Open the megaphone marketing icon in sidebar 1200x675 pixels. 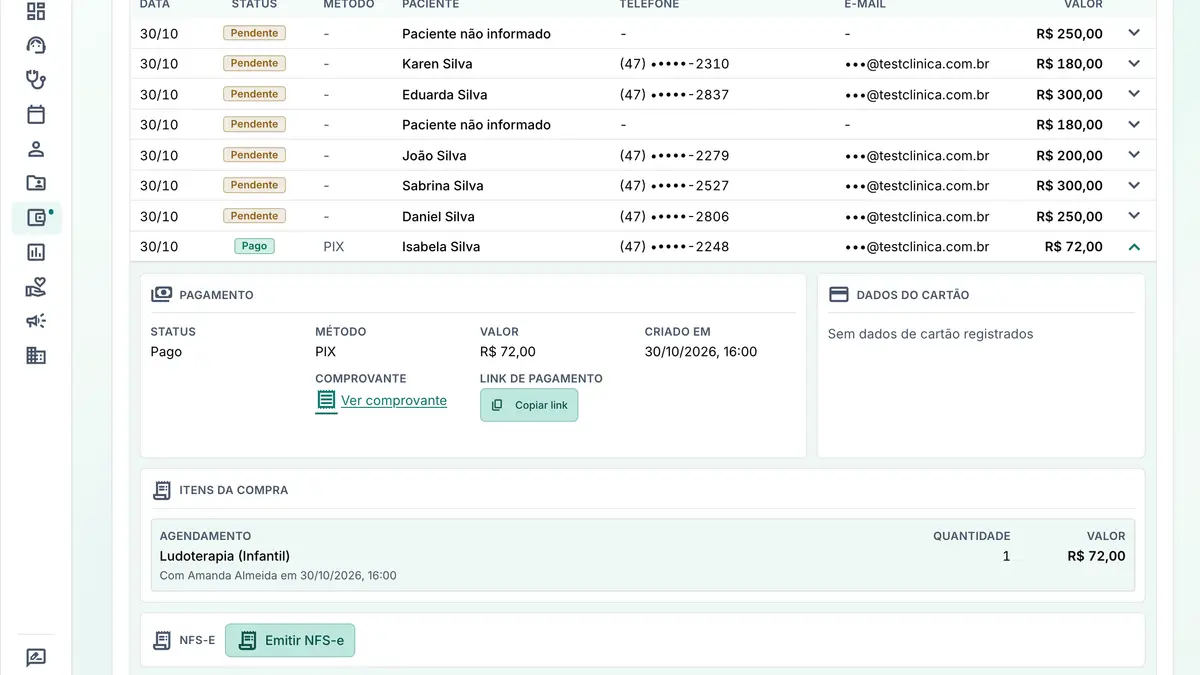[36, 321]
